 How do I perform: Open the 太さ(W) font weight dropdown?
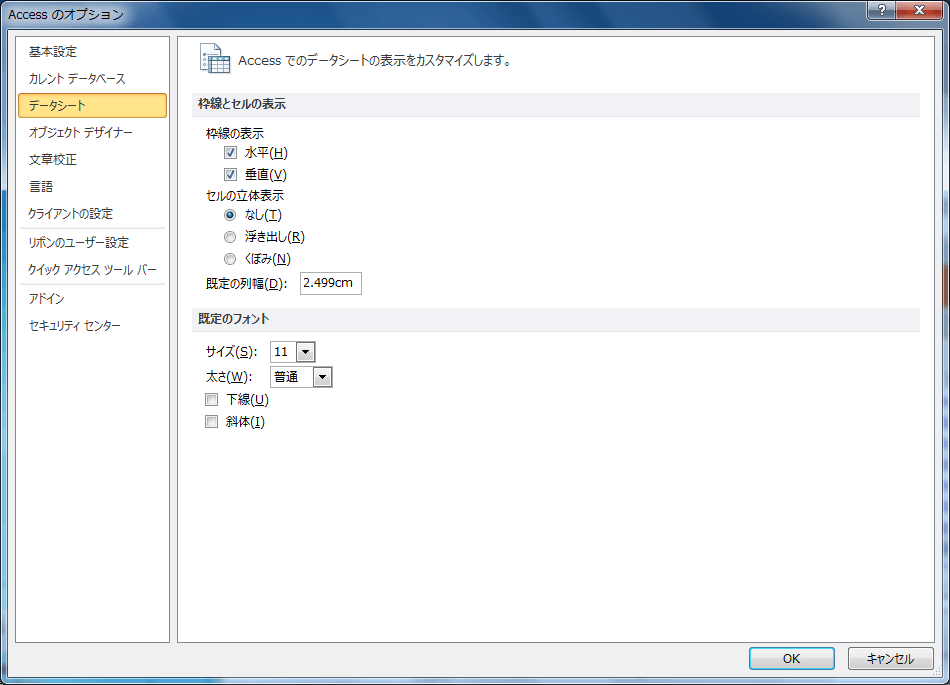click(x=322, y=377)
